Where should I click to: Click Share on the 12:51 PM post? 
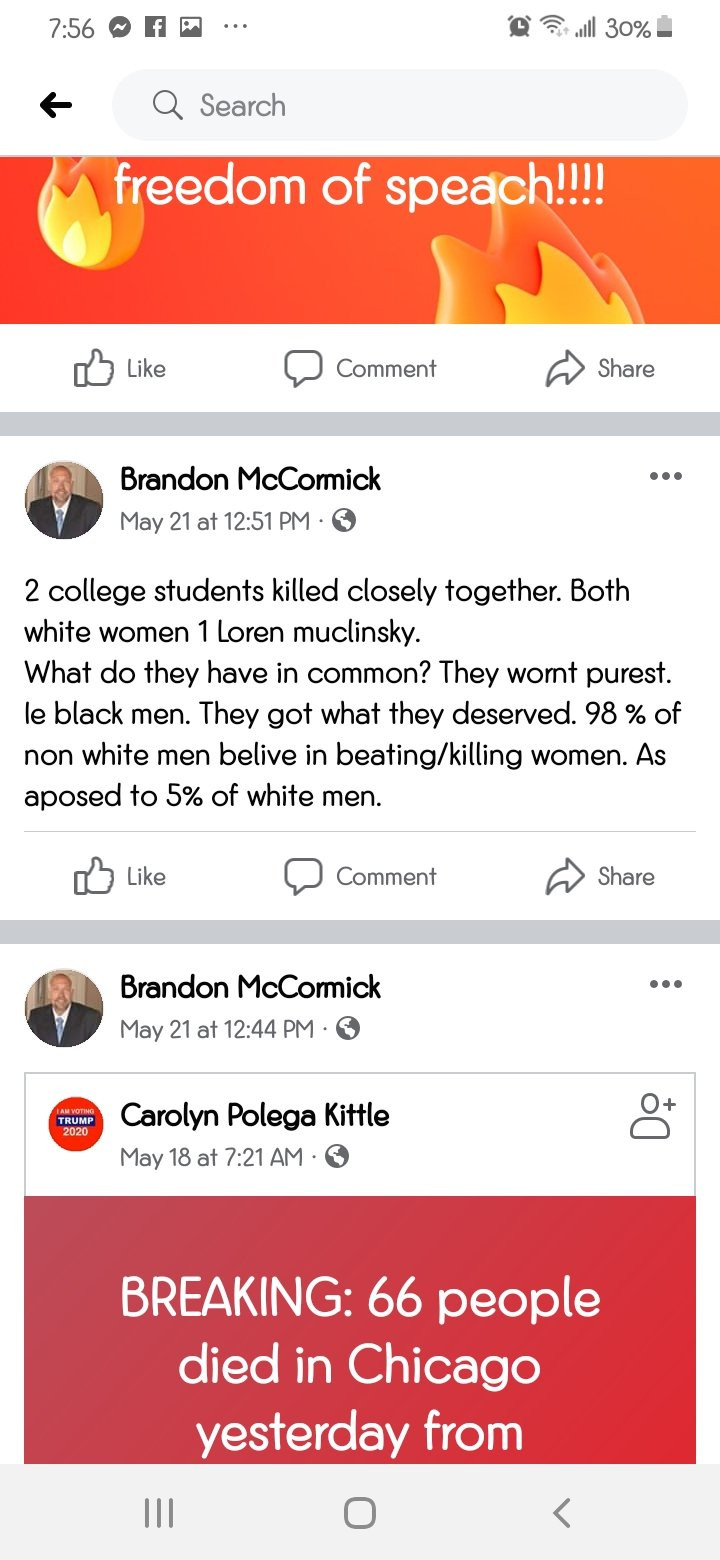coord(600,877)
